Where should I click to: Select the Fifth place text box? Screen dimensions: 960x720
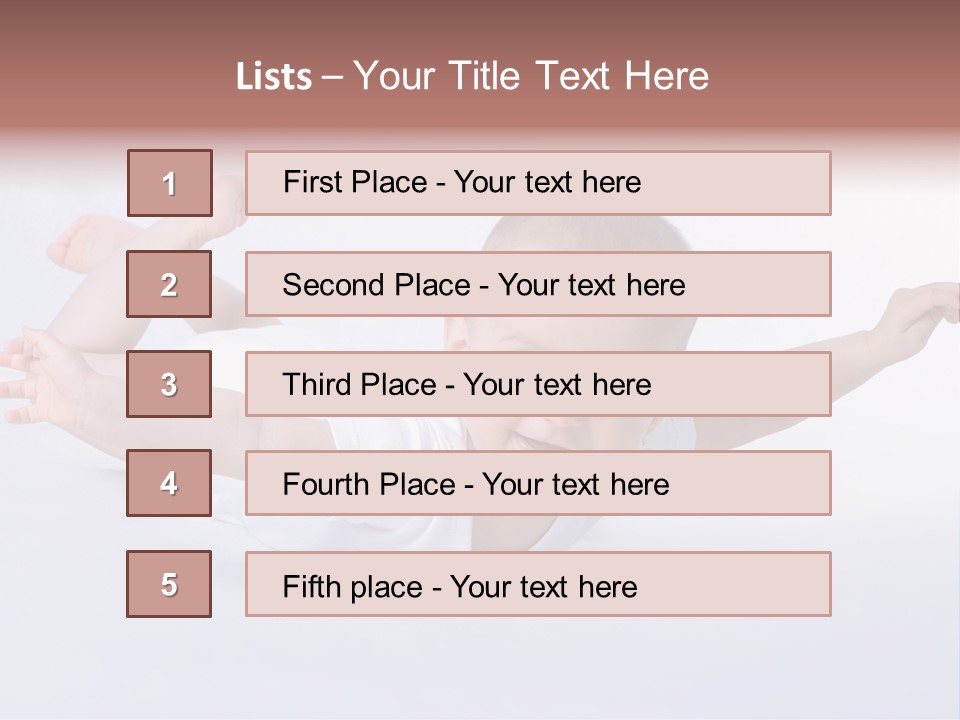pos(538,584)
